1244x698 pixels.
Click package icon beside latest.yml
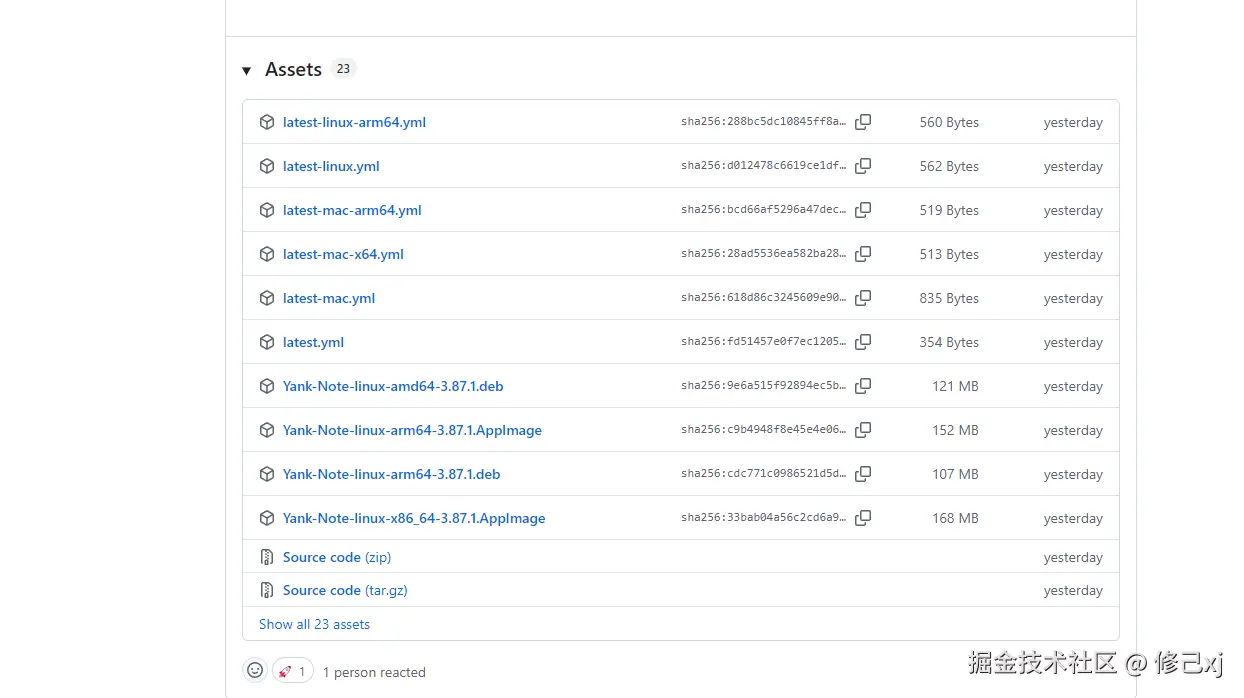tap(267, 342)
